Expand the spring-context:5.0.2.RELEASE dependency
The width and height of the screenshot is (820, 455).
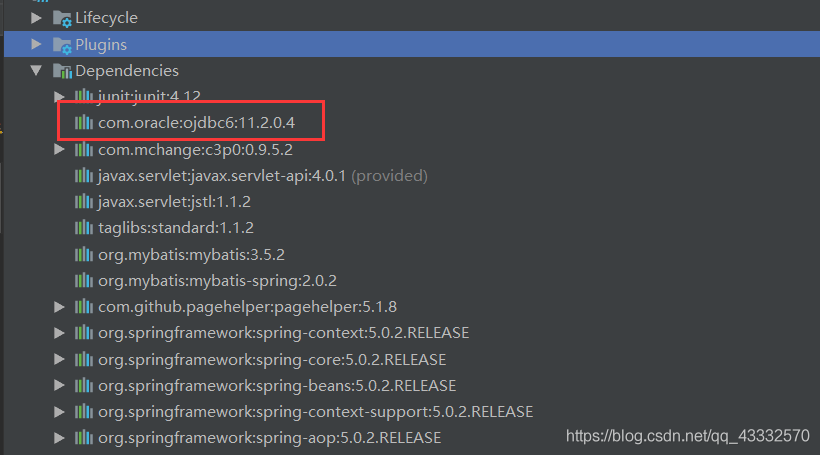point(60,333)
